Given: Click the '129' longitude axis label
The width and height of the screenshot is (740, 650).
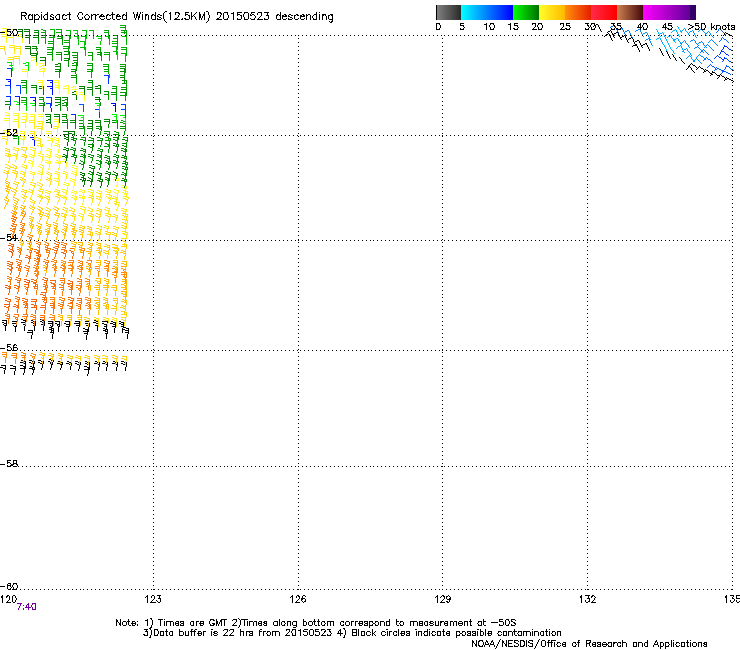Looking at the screenshot, I should coord(443,599).
